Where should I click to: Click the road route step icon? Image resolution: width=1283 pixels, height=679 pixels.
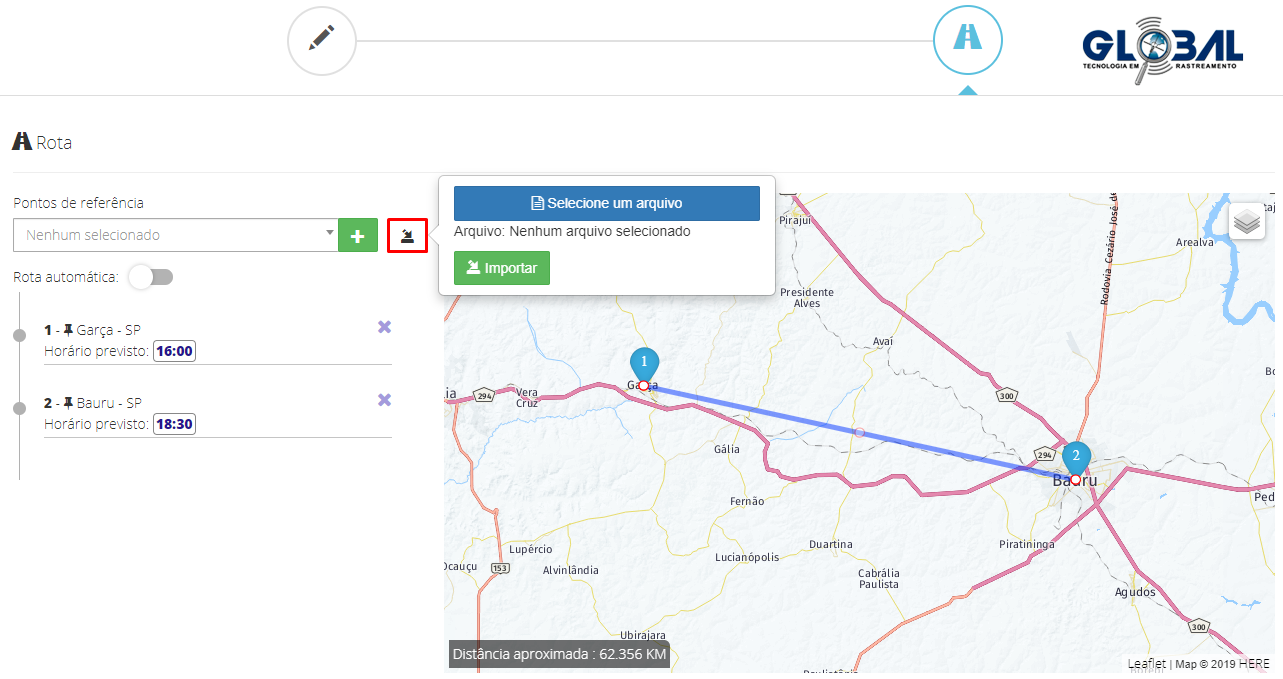[x=967, y=39]
